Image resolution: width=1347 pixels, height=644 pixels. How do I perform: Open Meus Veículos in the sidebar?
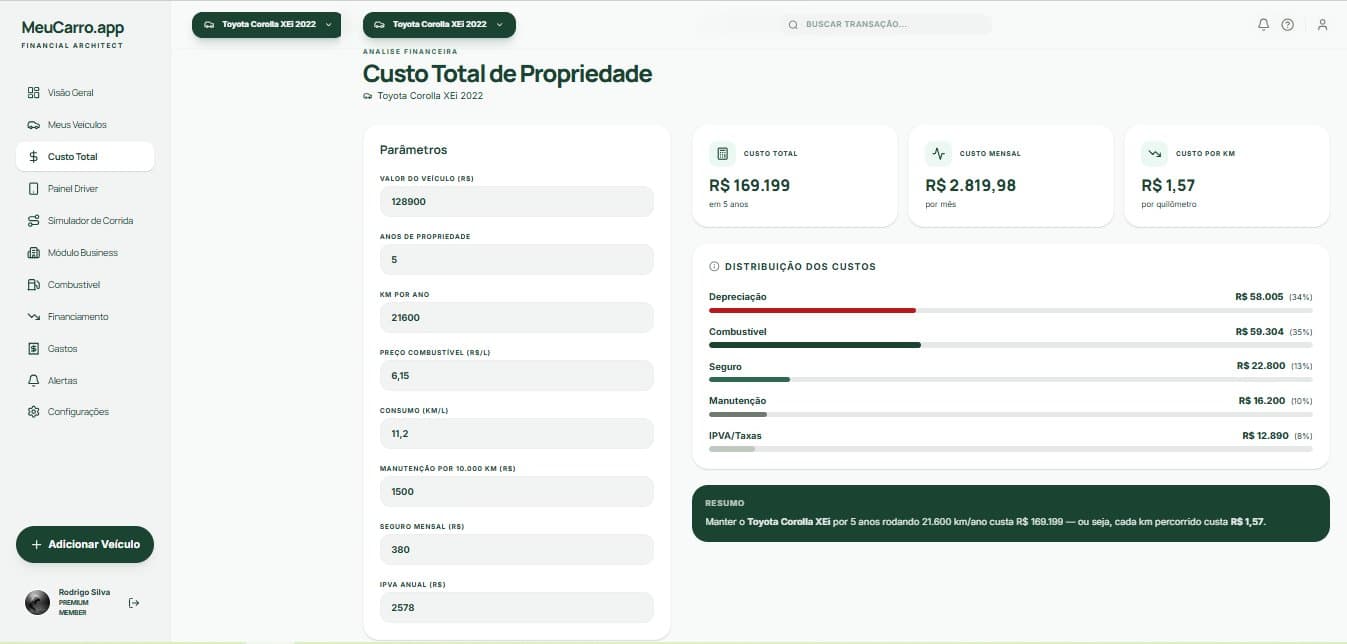[x=85, y=125]
